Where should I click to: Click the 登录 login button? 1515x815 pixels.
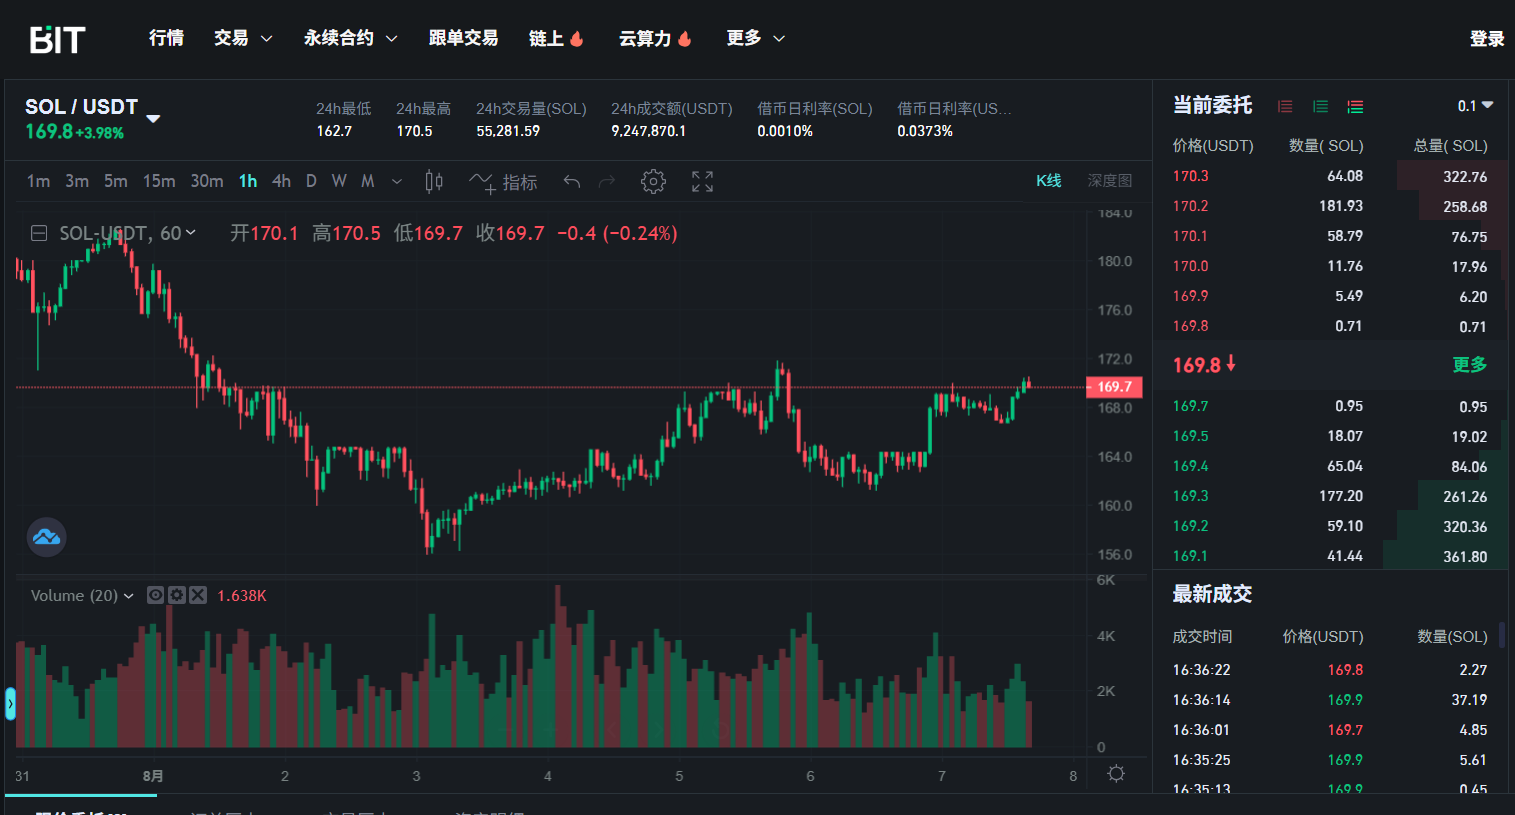pos(1486,39)
